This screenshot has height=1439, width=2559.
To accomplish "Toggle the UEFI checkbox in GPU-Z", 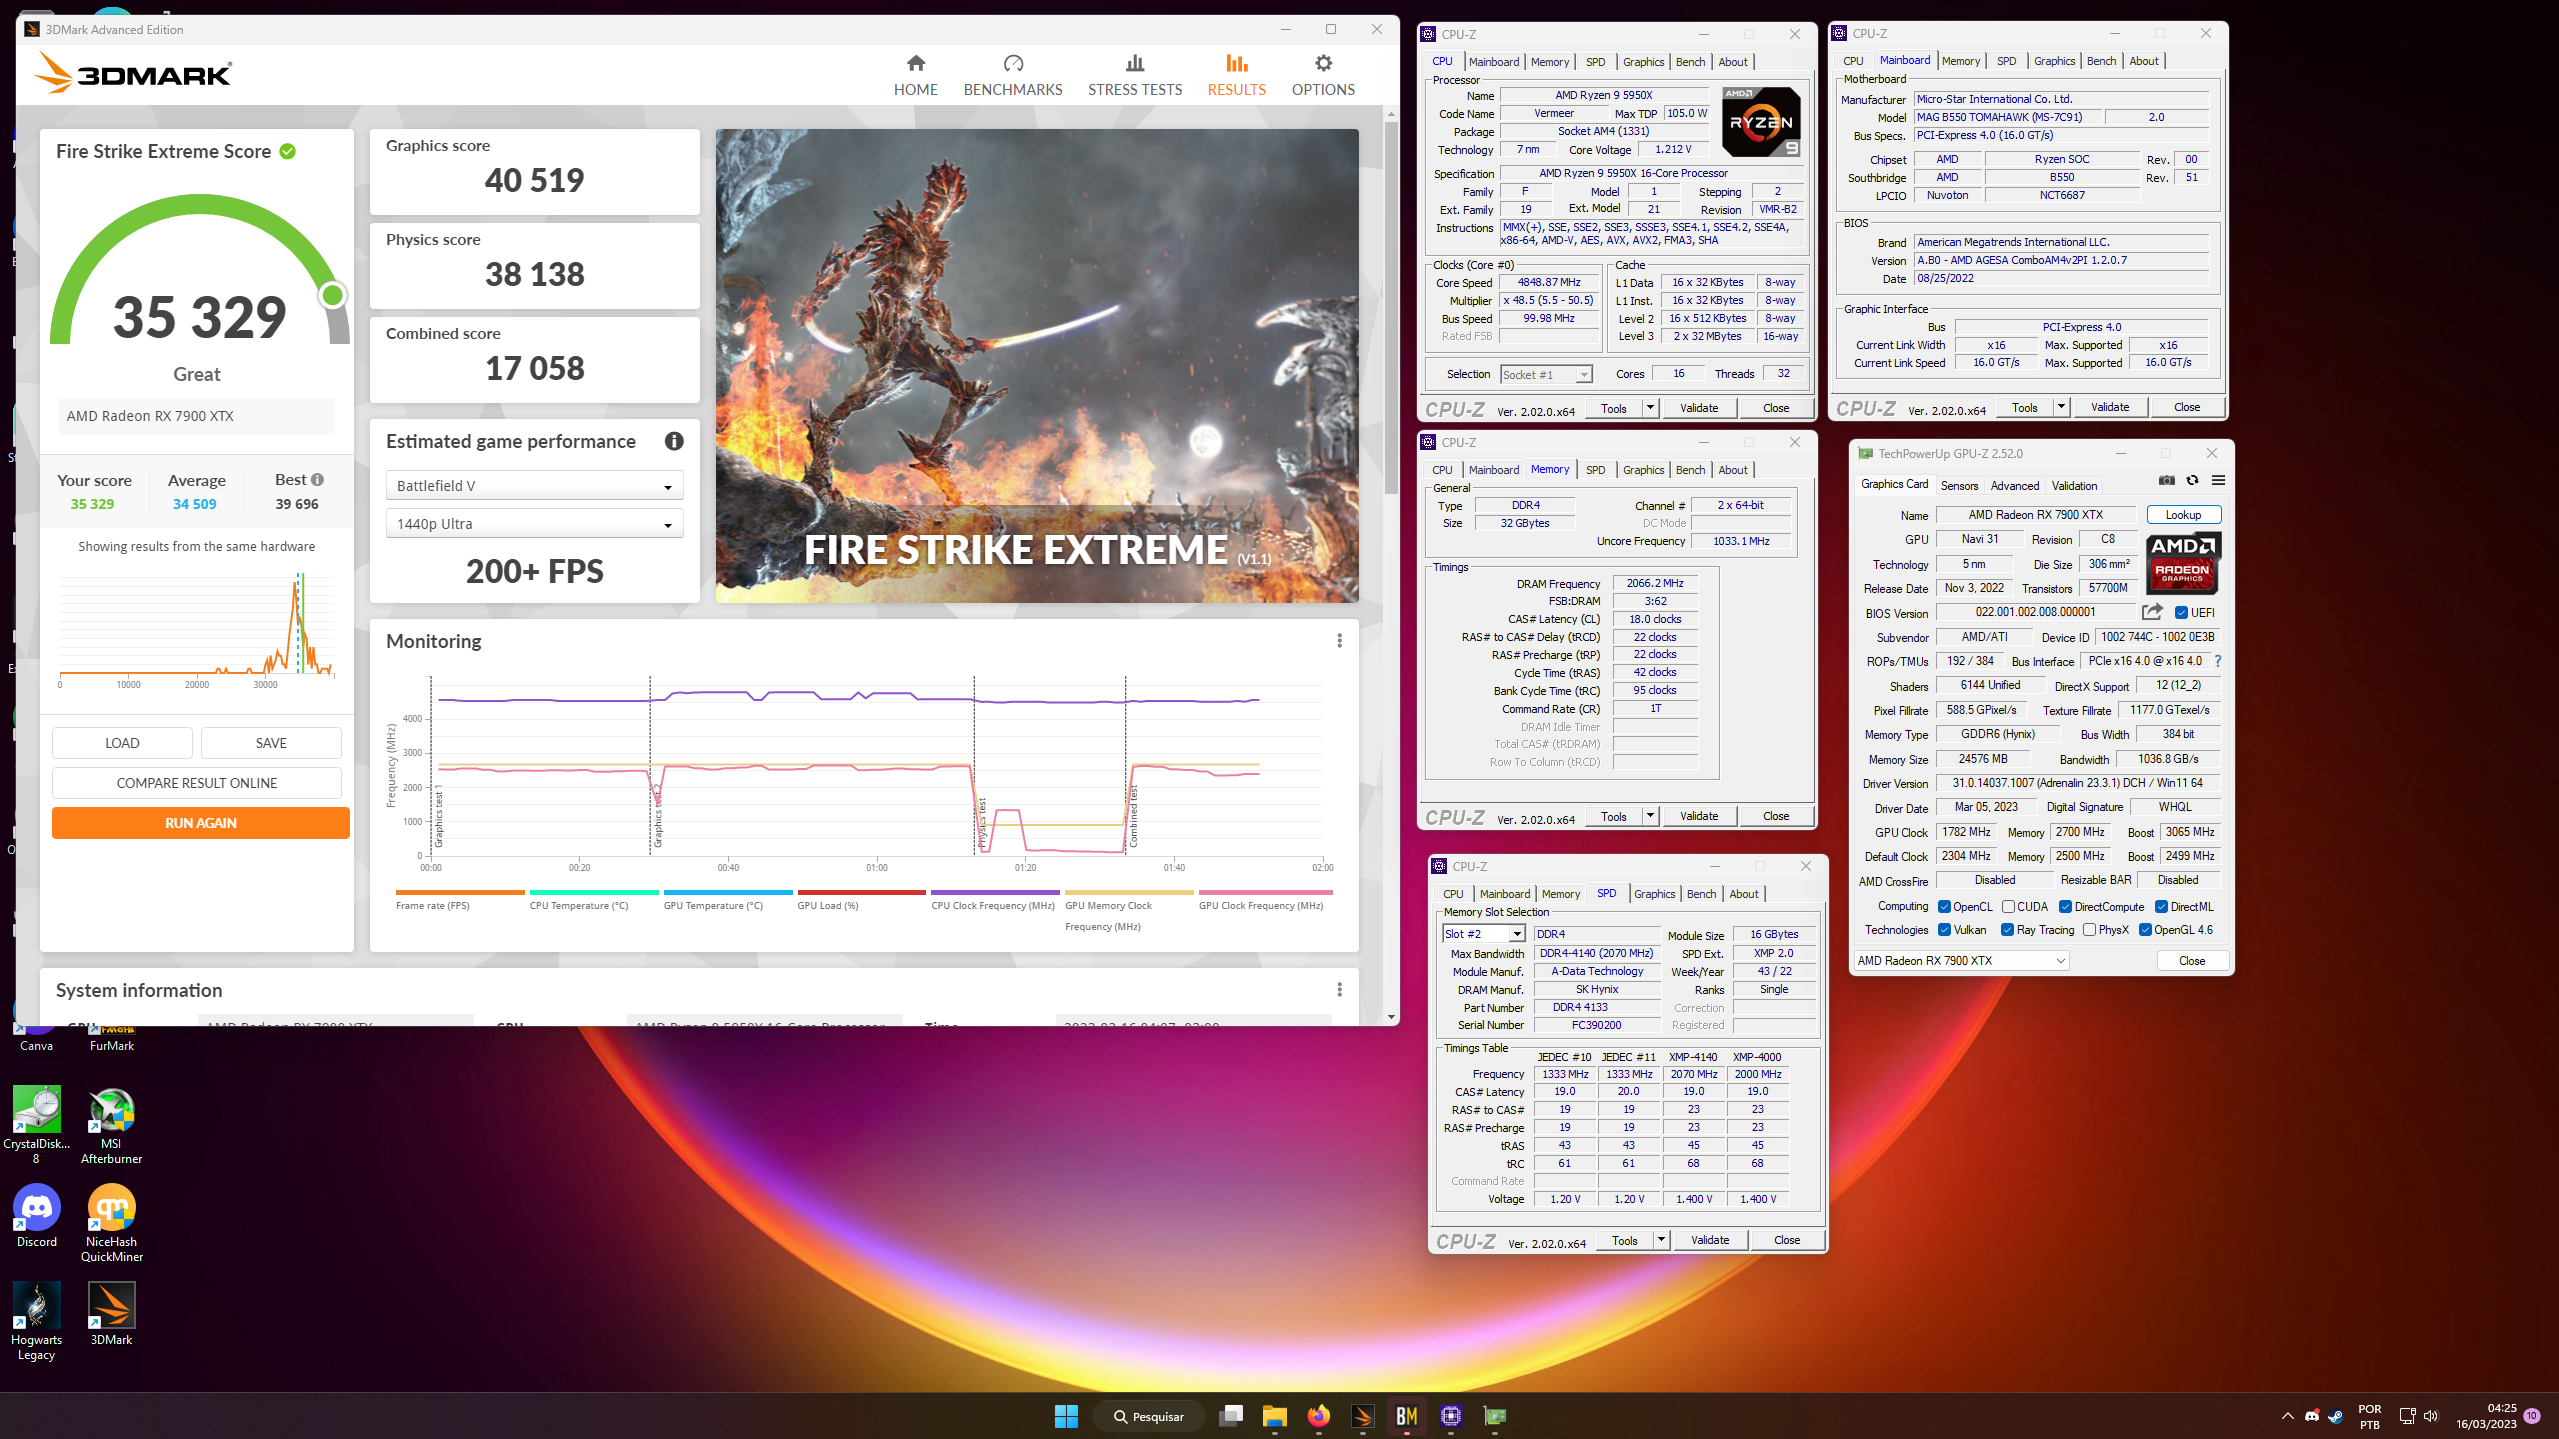I will coord(2181,613).
